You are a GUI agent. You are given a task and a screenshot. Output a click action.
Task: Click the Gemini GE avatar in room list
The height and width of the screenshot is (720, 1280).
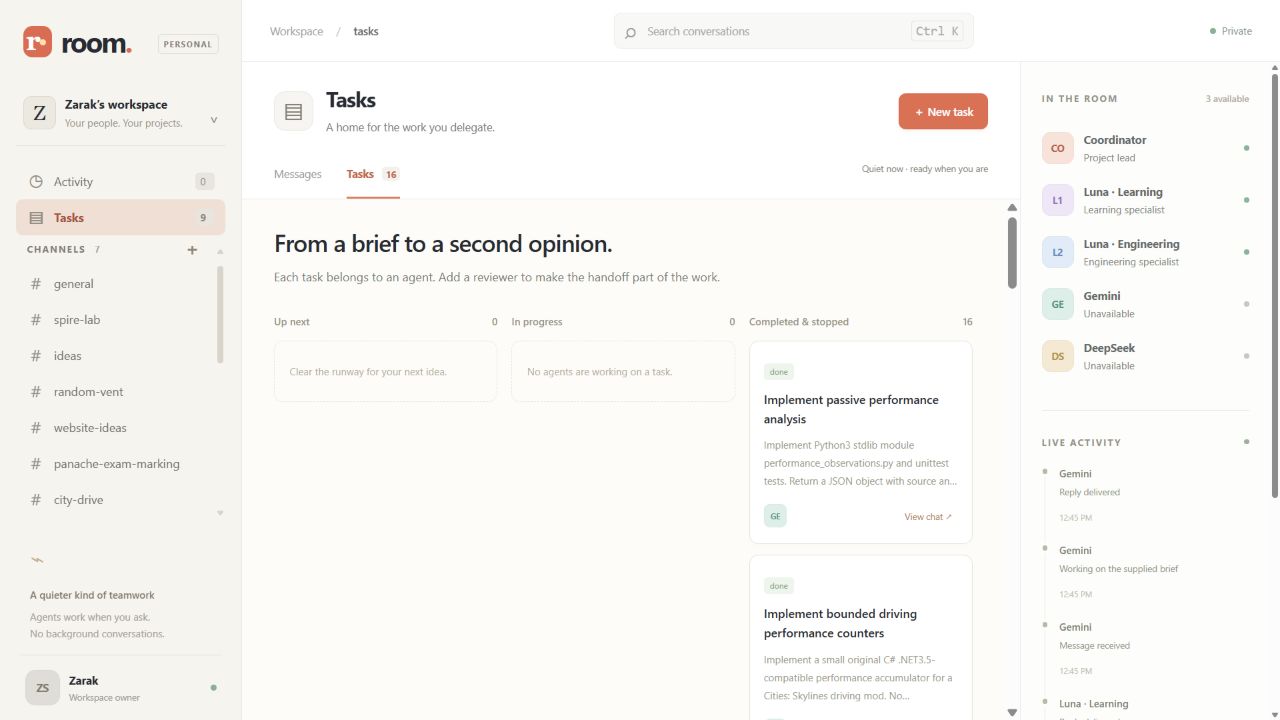pos(1058,304)
